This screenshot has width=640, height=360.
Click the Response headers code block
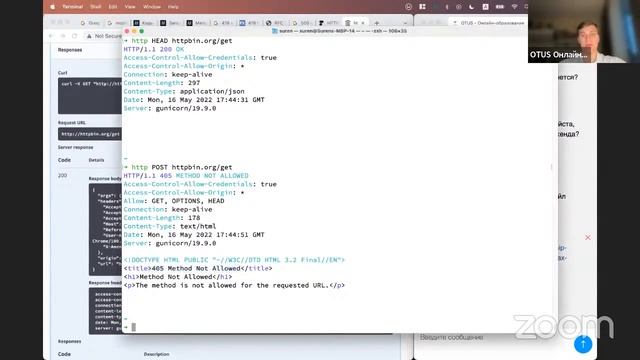[x=105, y=311]
